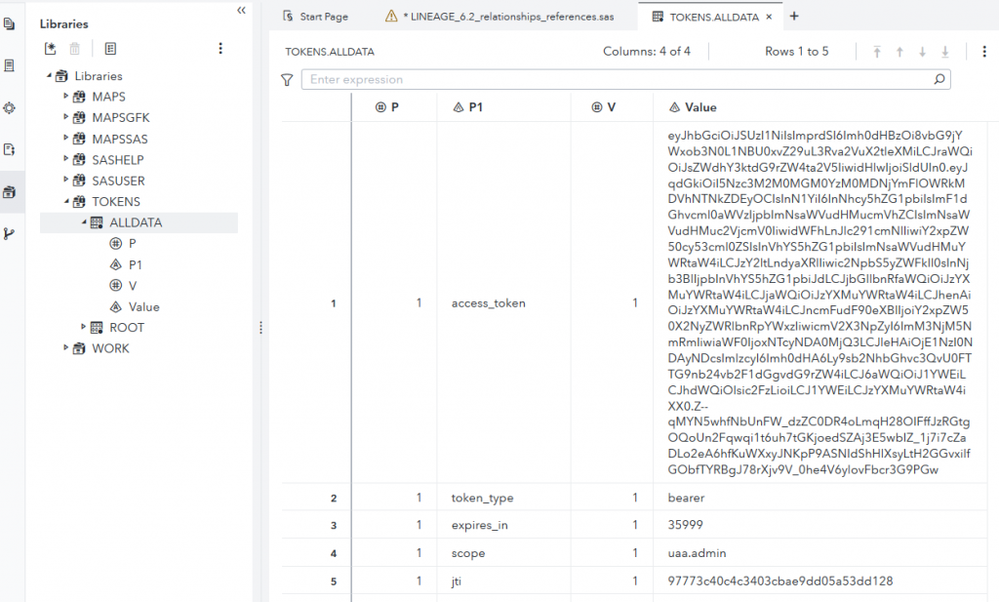Screen dimensions: 999x602
Task: Close the TOKENS.ALLDATA tab
Action: 769,17
